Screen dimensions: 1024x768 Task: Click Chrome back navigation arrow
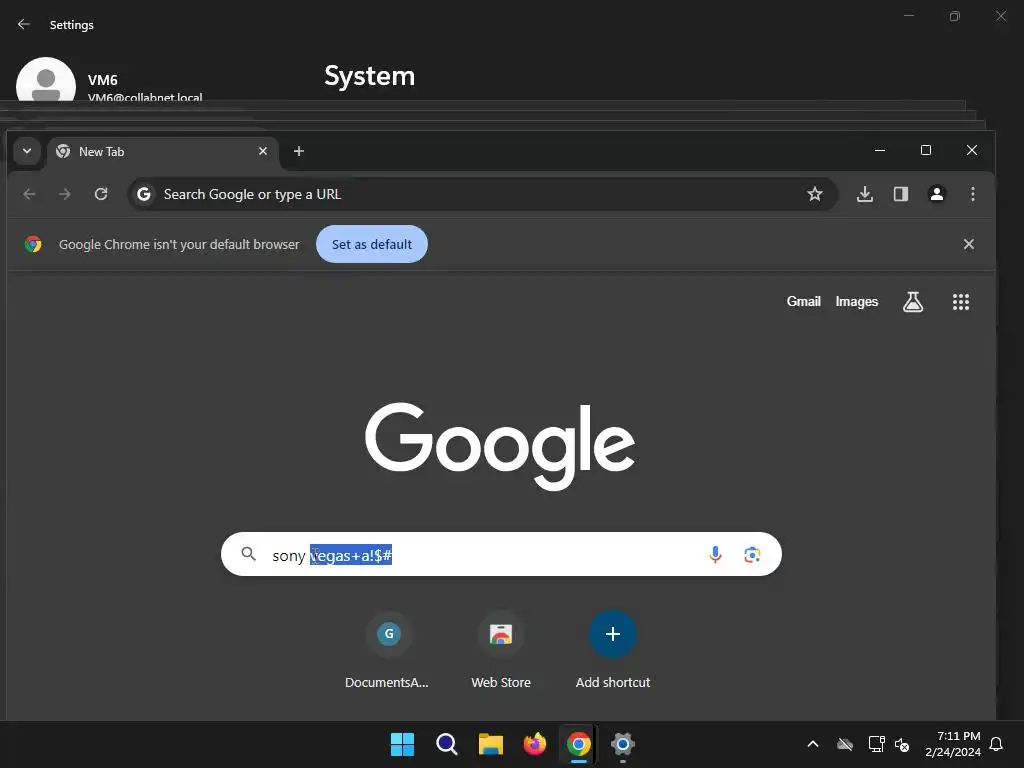point(29,194)
